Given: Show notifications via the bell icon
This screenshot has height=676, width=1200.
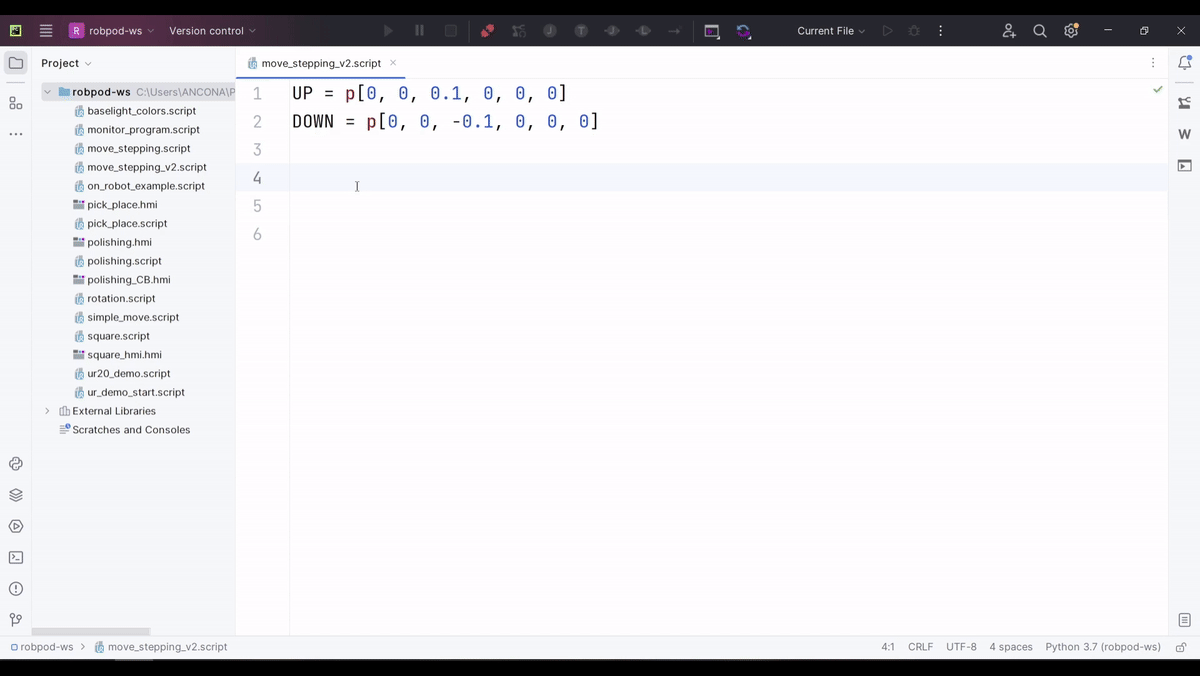Looking at the screenshot, I should [1184, 63].
